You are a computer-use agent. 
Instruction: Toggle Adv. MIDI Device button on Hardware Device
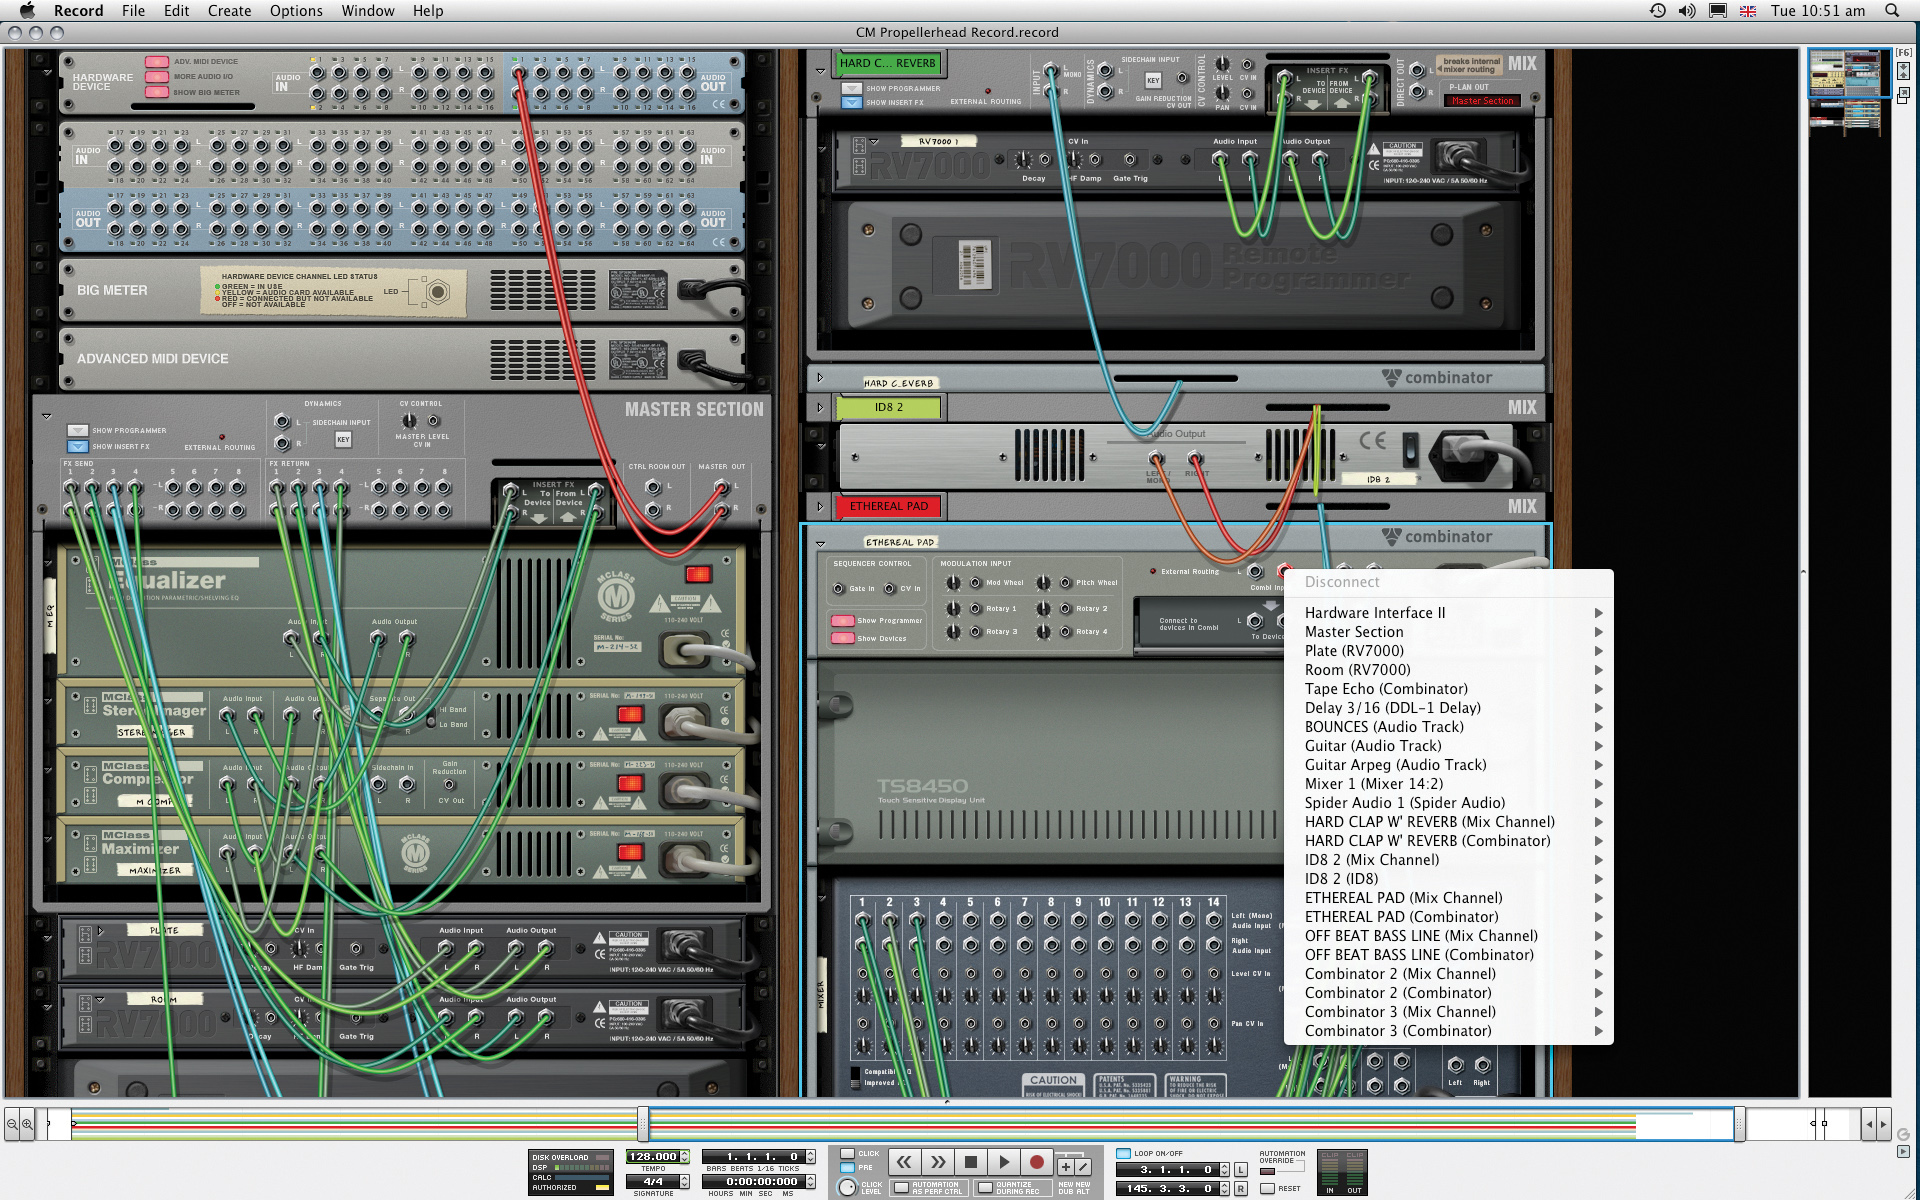point(156,62)
